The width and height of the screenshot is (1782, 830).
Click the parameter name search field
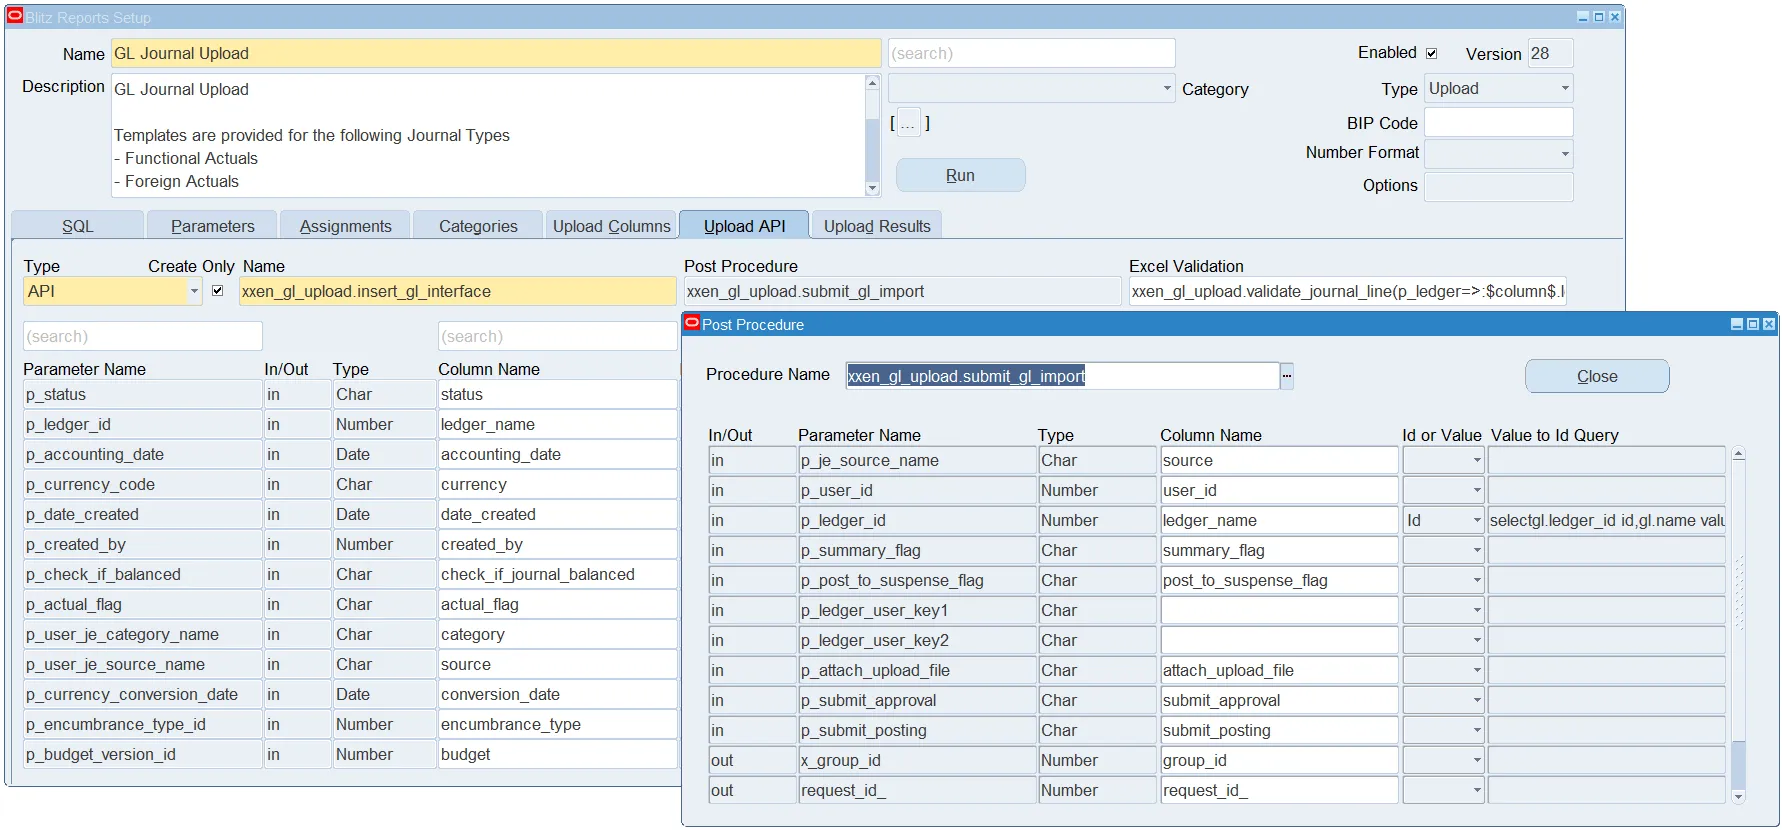click(142, 336)
